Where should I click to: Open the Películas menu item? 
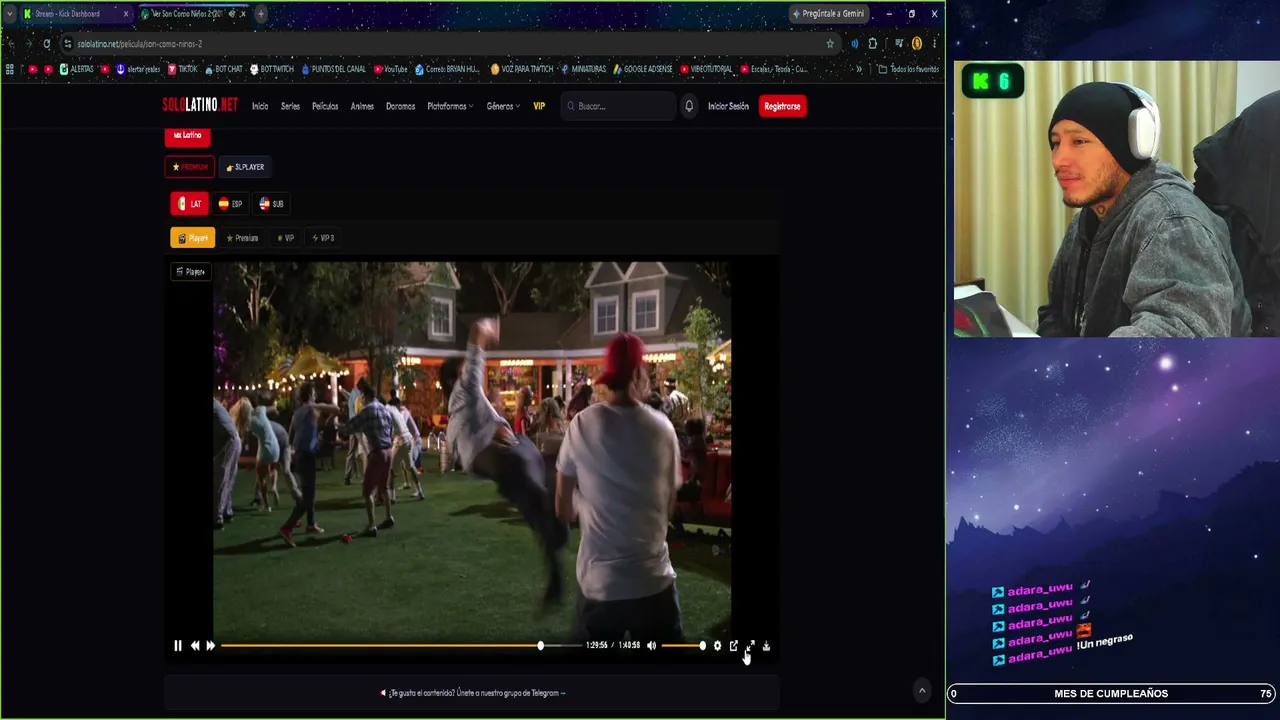[x=325, y=106]
